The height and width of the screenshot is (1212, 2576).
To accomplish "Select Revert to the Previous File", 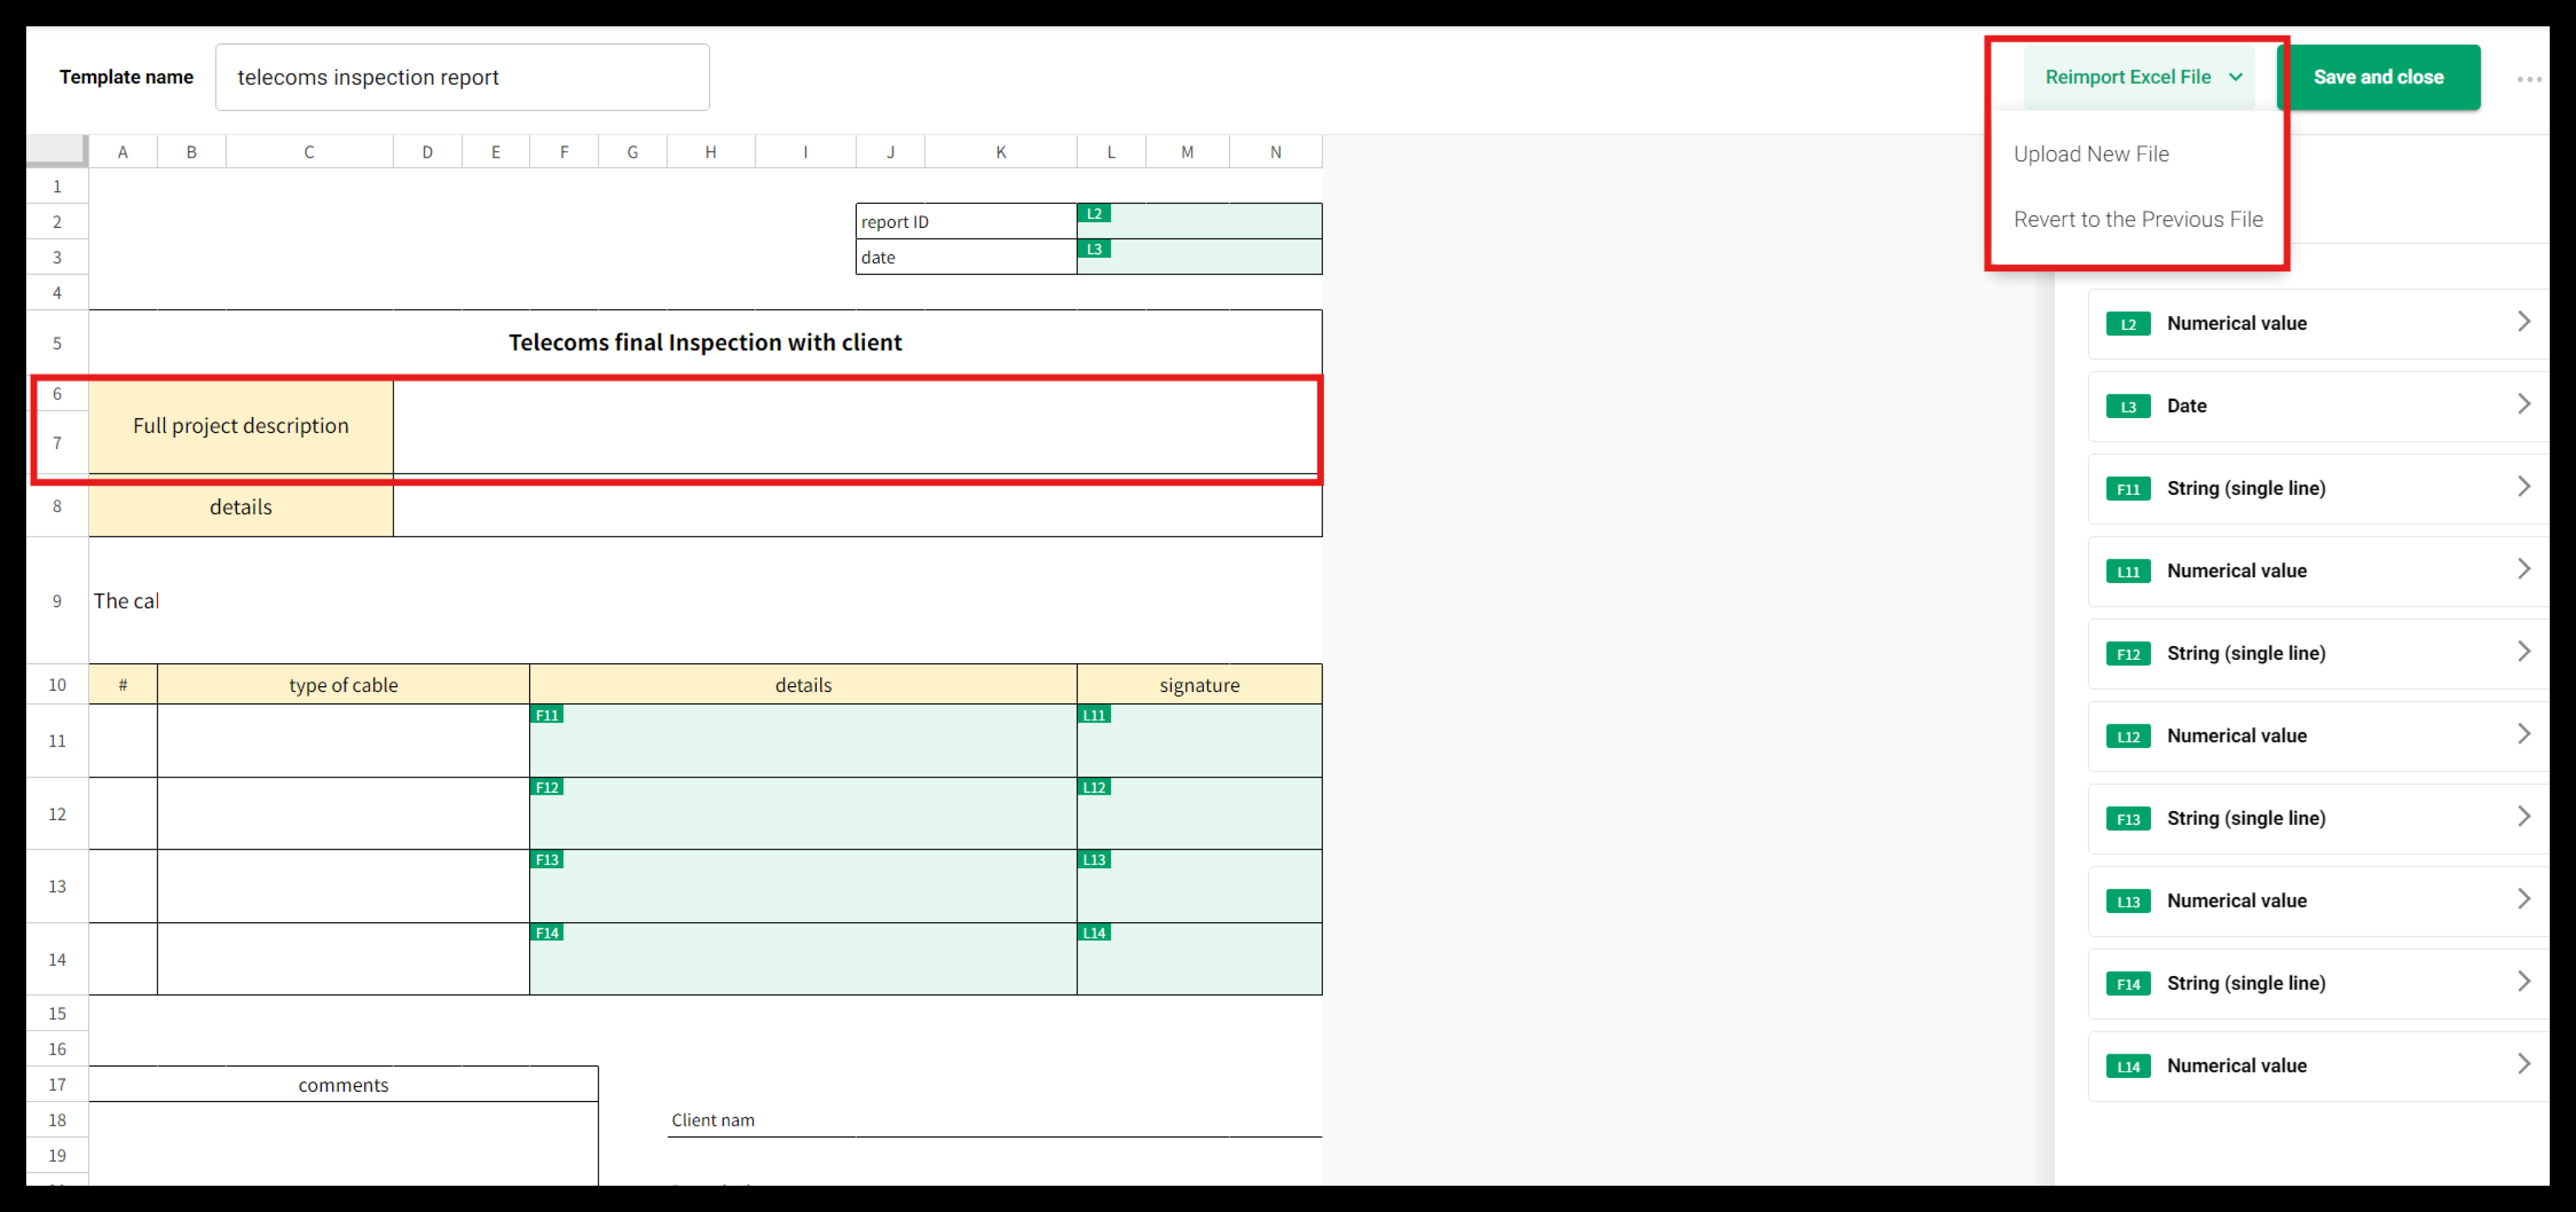I will pyautogui.click(x=2137, y=219).
